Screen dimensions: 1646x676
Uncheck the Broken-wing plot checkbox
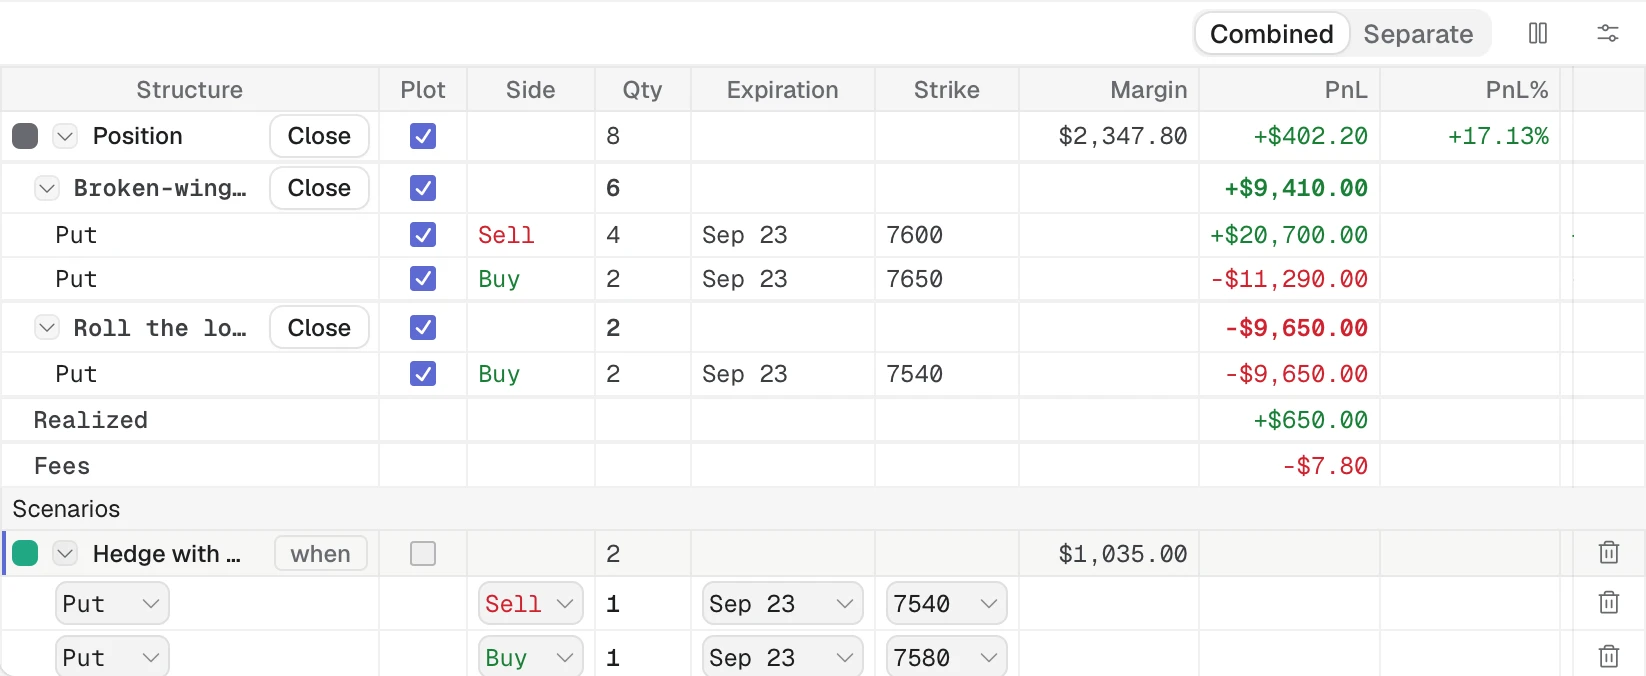(423, 188)
